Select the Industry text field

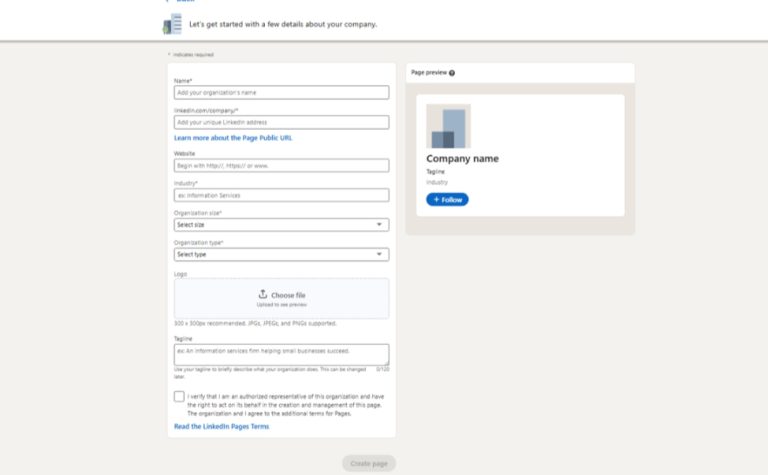[x=281, y=195]
